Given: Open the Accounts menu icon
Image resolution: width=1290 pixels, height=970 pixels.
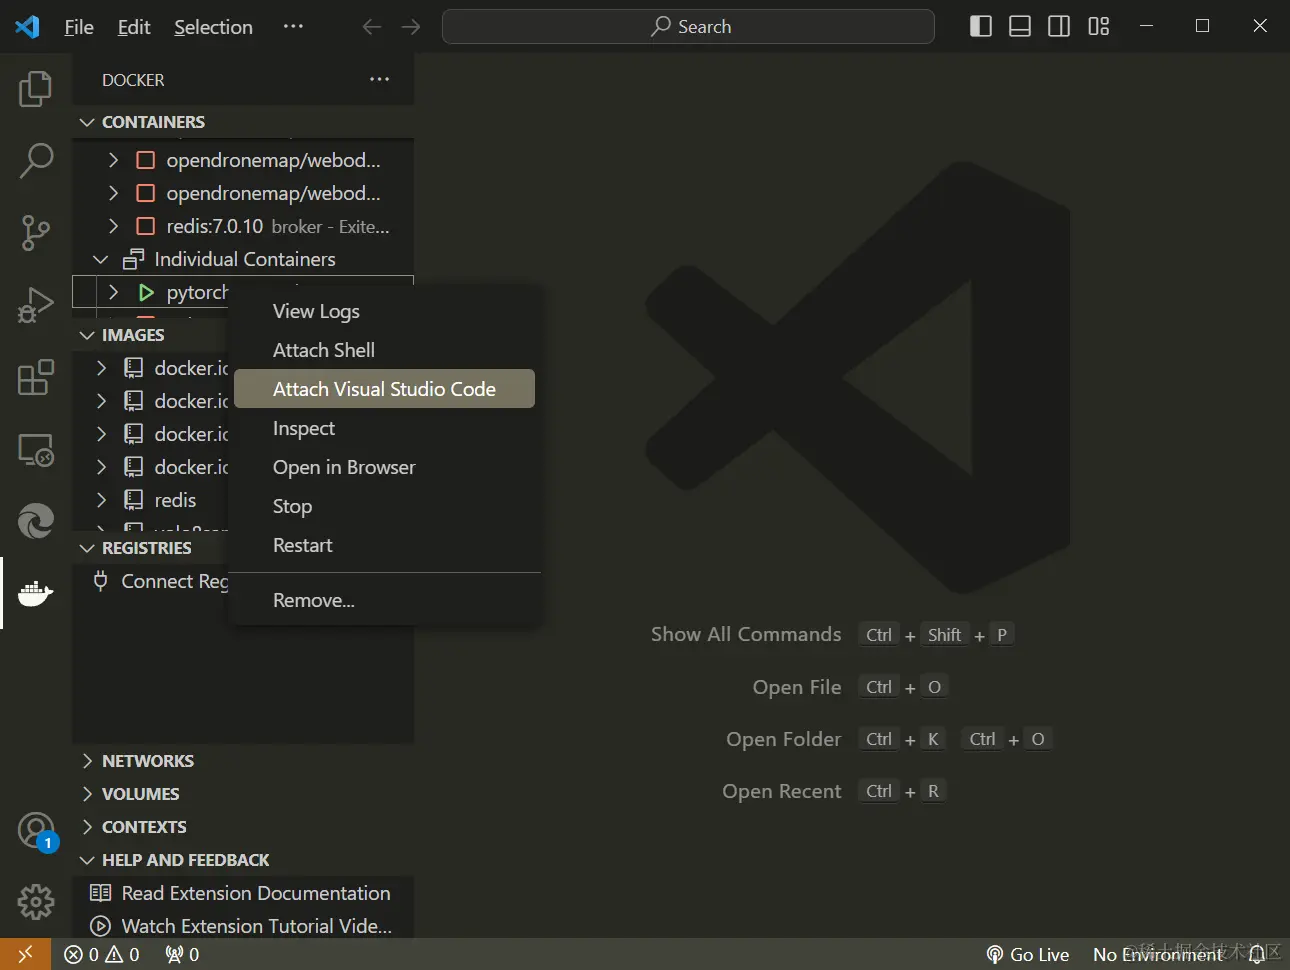Looking at the screenshot, I should coord(36,830).
